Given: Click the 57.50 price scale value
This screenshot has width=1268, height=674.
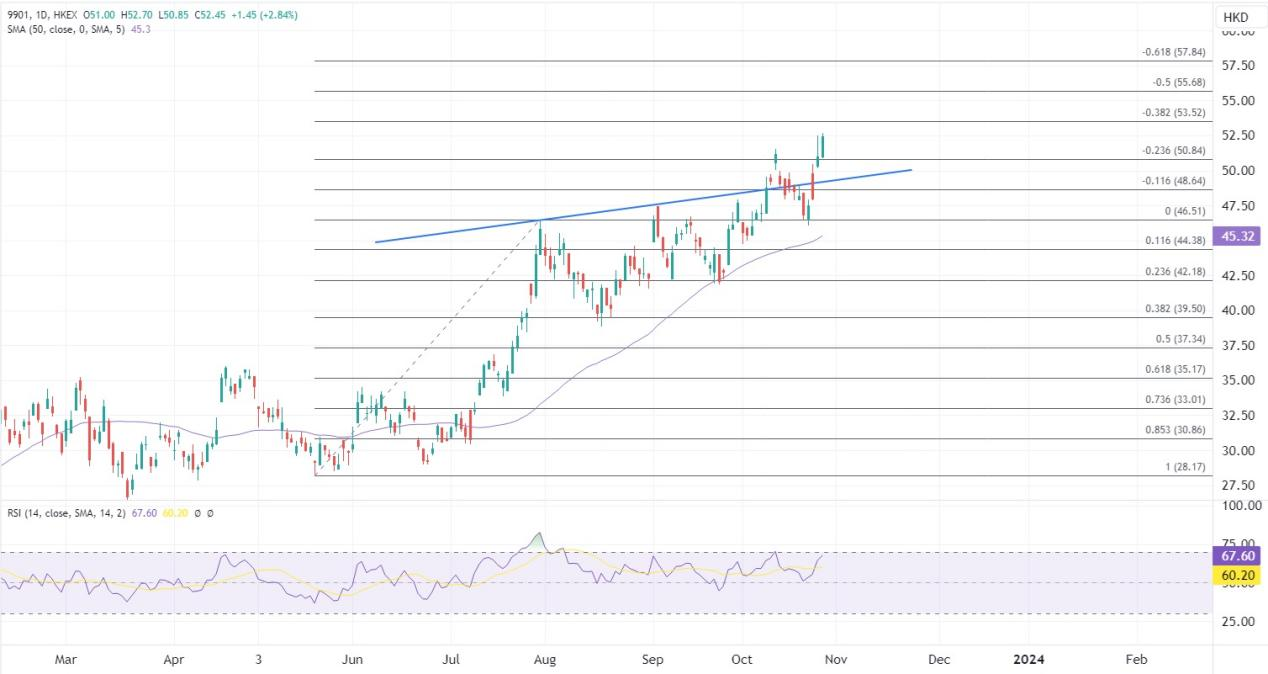Looking at the screenshot, I should [x=1239, y=66].
